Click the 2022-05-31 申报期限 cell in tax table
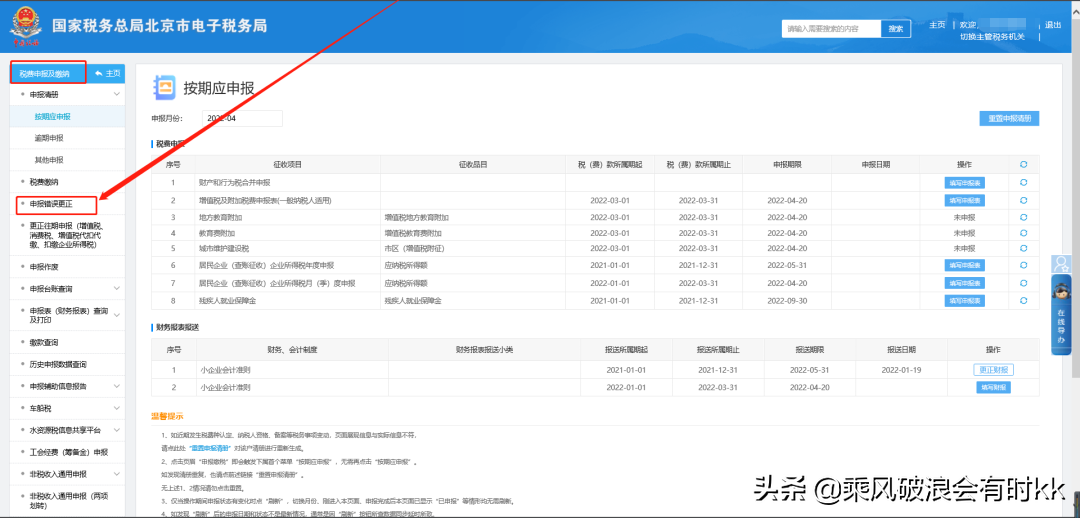Viewport: 1080px width, 518px height. click(787, 265)
